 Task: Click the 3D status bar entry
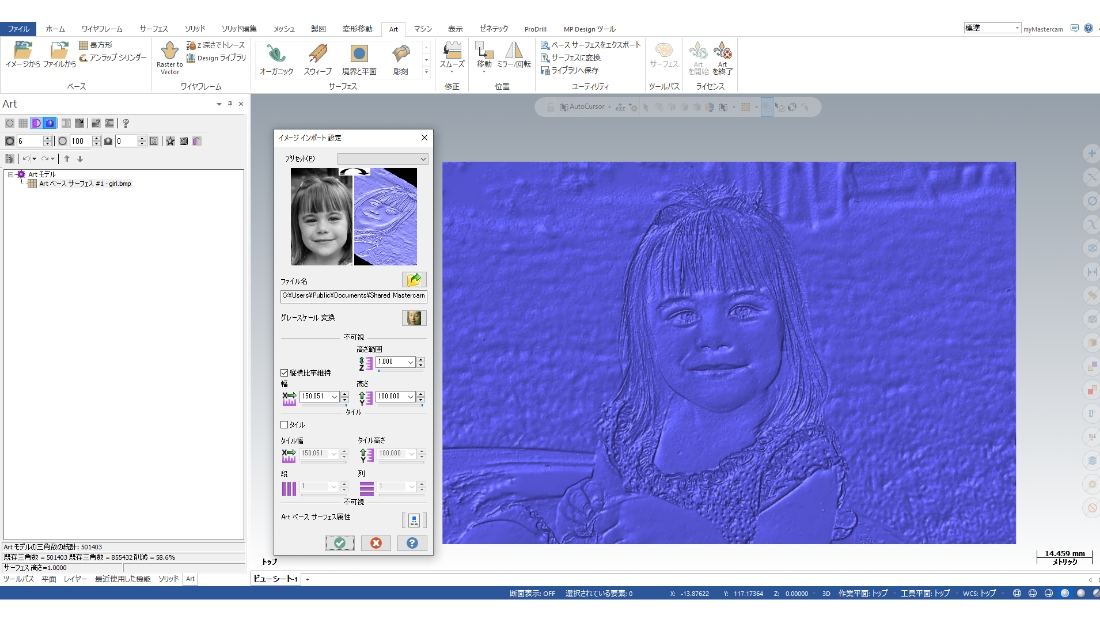826,593
